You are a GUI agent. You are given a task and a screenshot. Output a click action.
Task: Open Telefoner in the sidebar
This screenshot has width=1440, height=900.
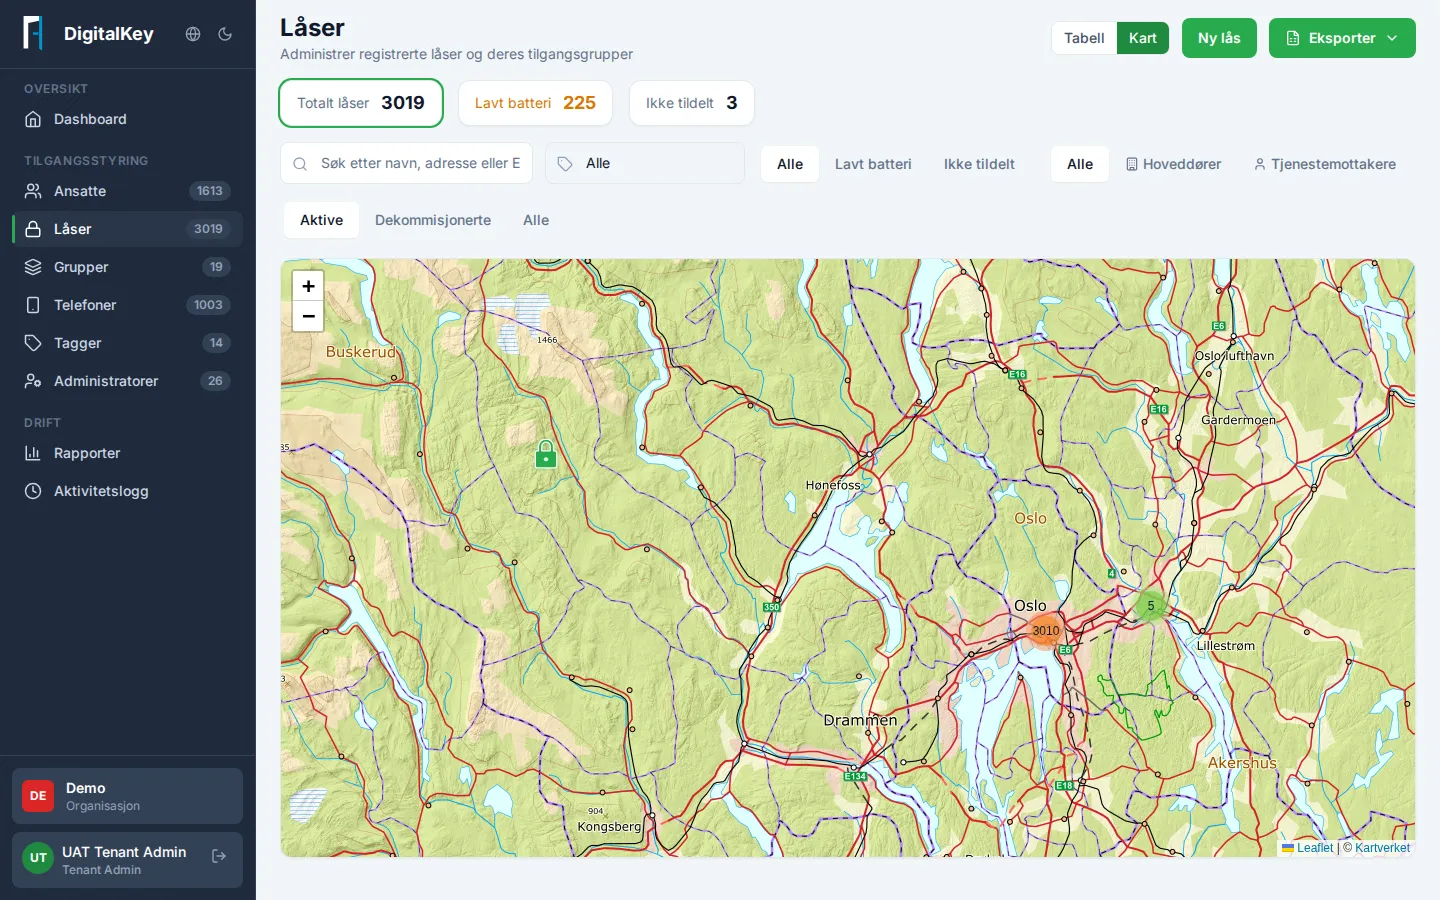(x=127, y=305)
